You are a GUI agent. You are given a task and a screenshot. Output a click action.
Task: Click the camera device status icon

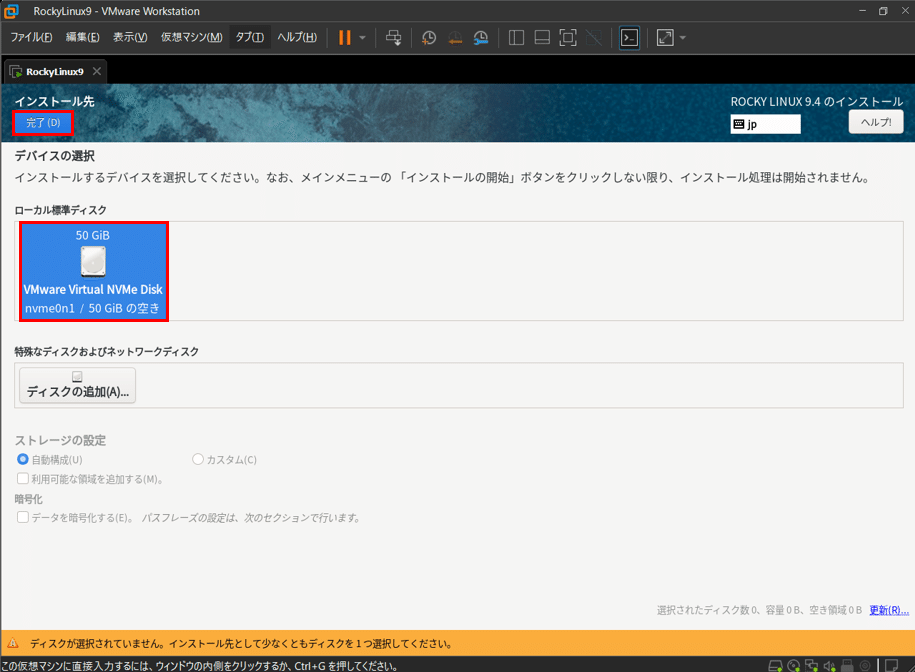865,666
